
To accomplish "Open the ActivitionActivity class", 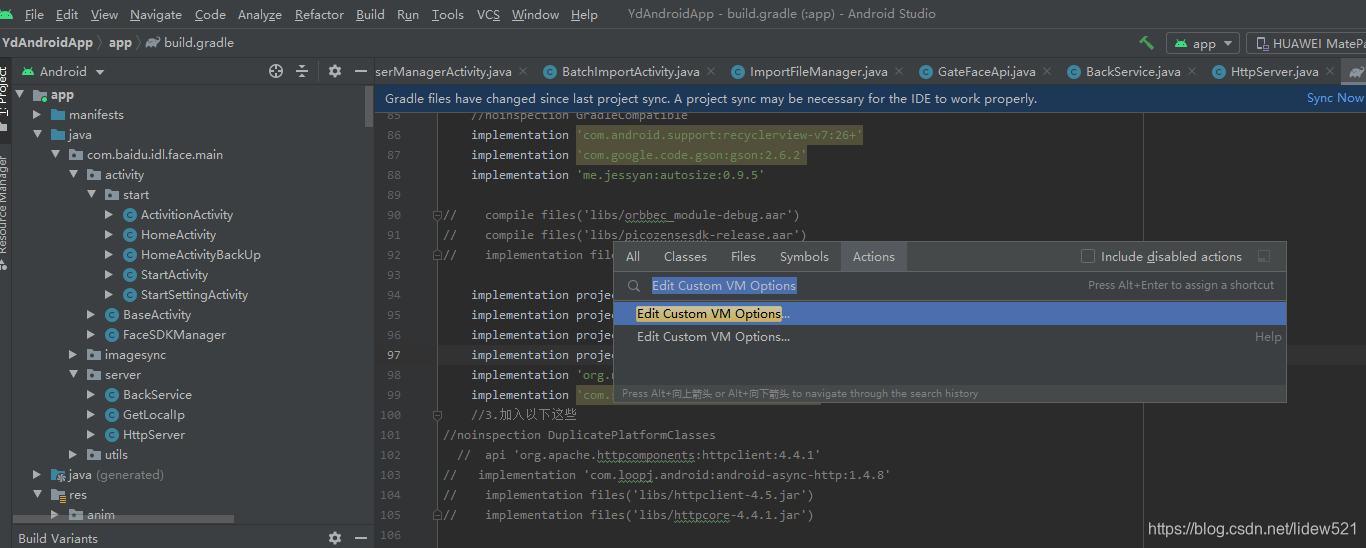I will click(x=186, y=215).
